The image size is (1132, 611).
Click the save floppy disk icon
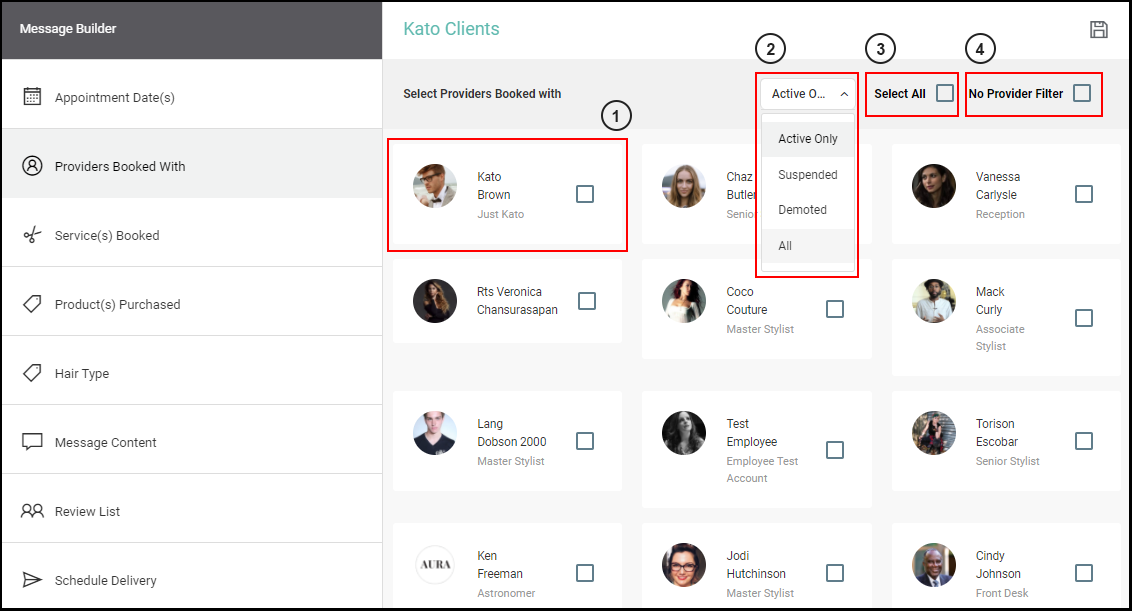tap(1098, 29)
